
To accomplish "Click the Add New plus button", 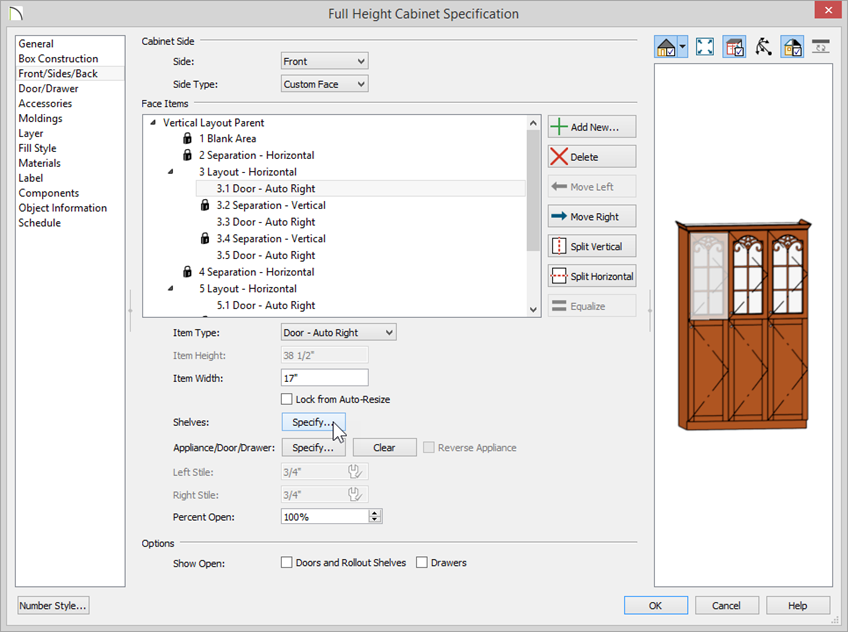I will coord(592,127).
